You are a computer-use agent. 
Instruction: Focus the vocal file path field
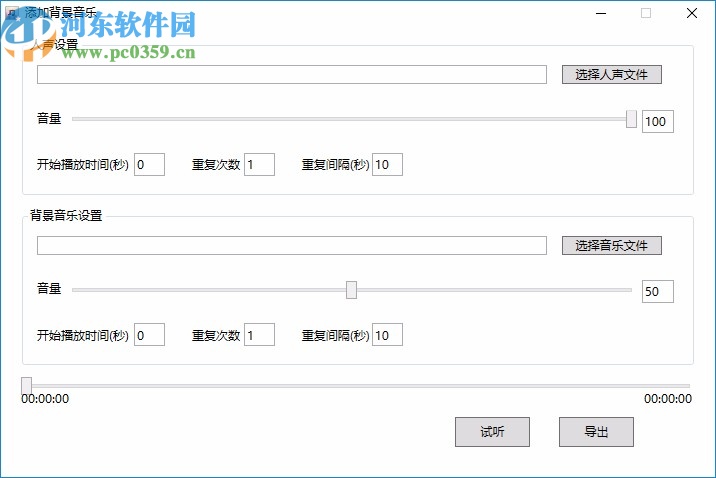point(292,74)
